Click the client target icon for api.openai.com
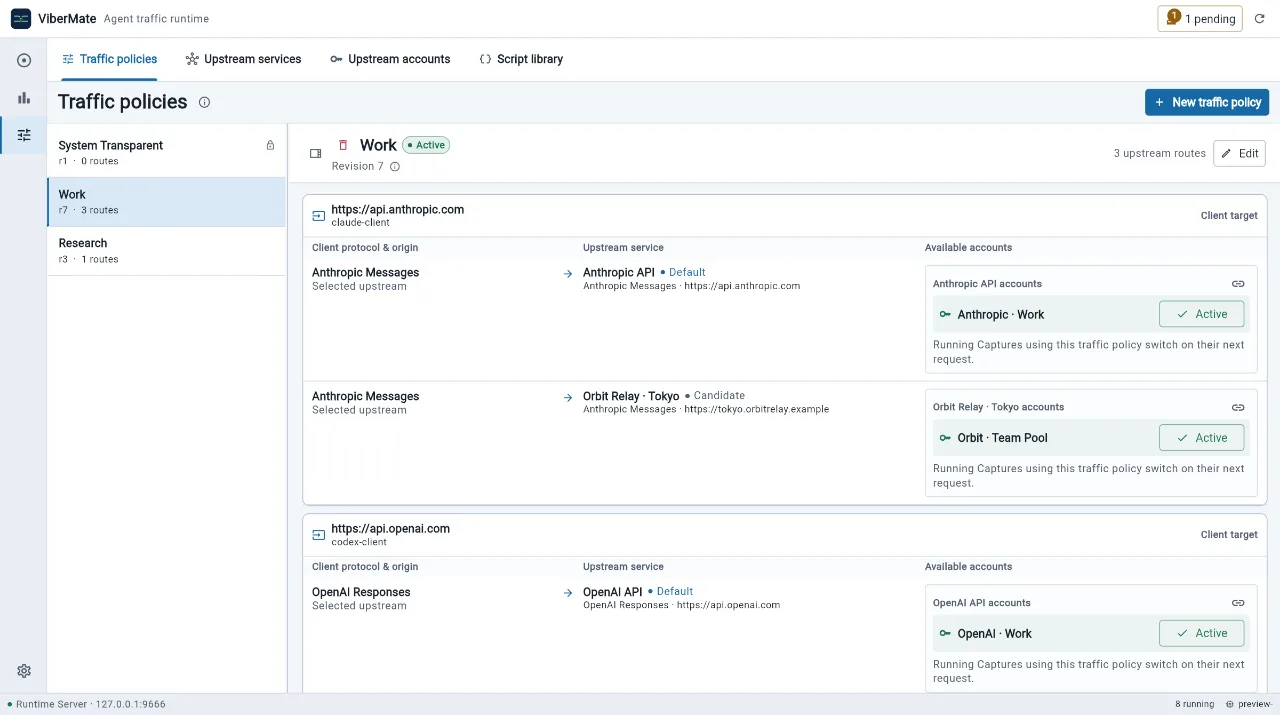Viewport: 1280px width, 715px height. [319, 534]
